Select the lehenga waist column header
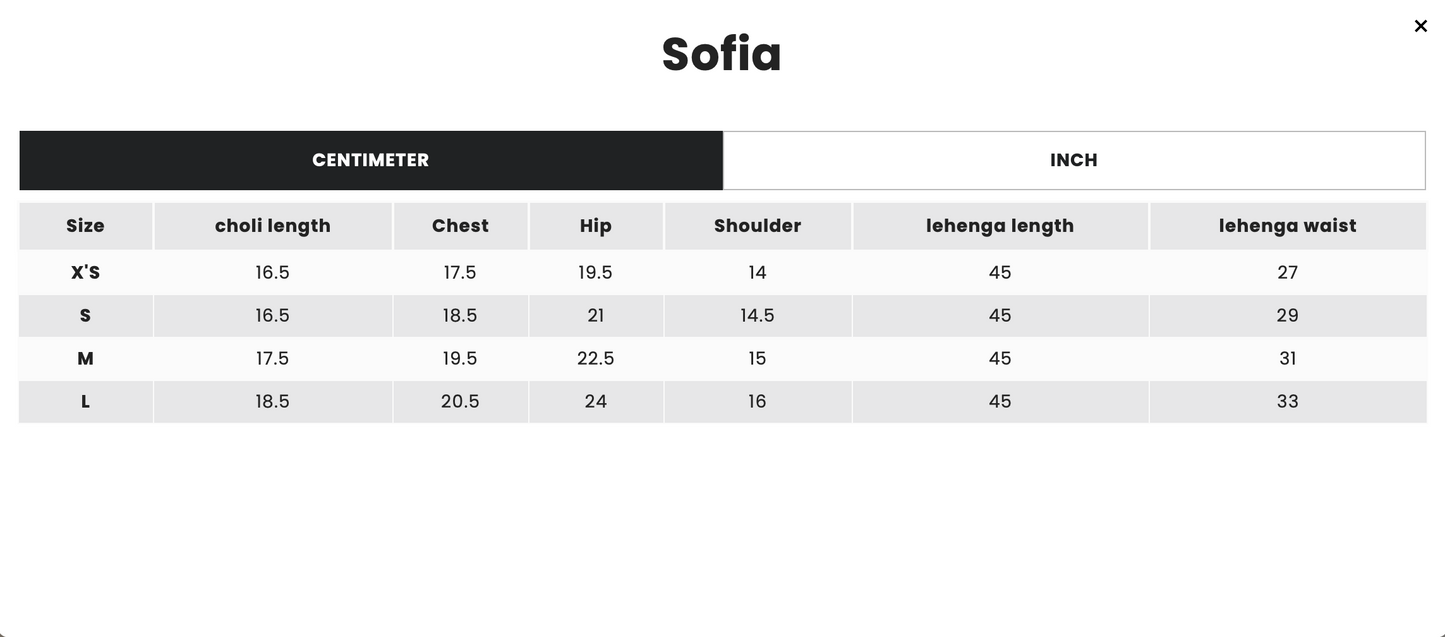 [1287, 226]
